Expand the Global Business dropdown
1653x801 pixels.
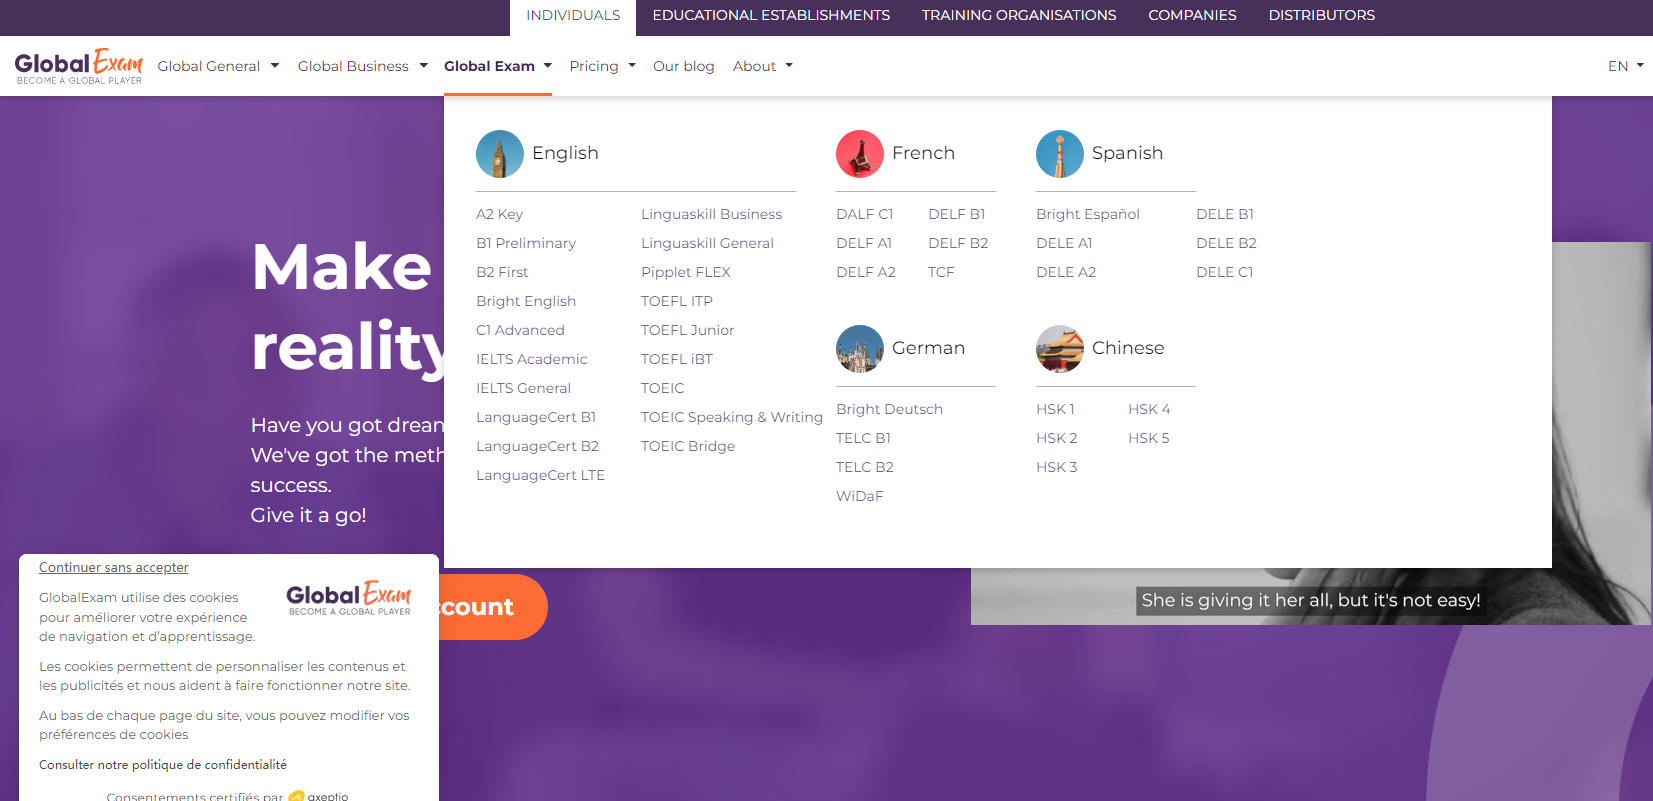click(x=362, y=66)
